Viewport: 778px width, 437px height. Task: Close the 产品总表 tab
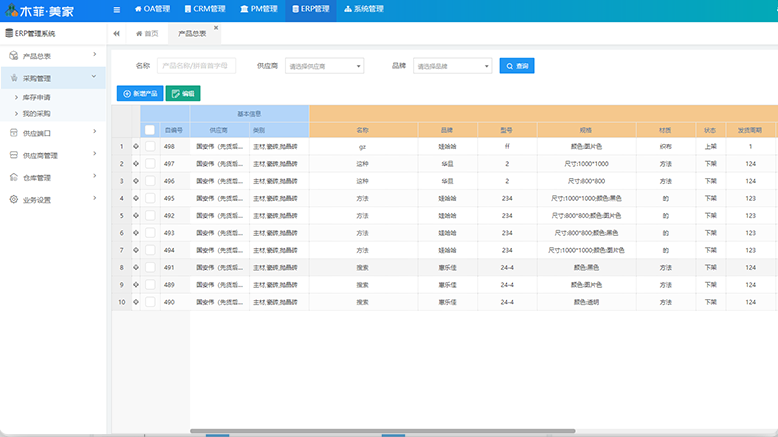(x=216, y=28)
